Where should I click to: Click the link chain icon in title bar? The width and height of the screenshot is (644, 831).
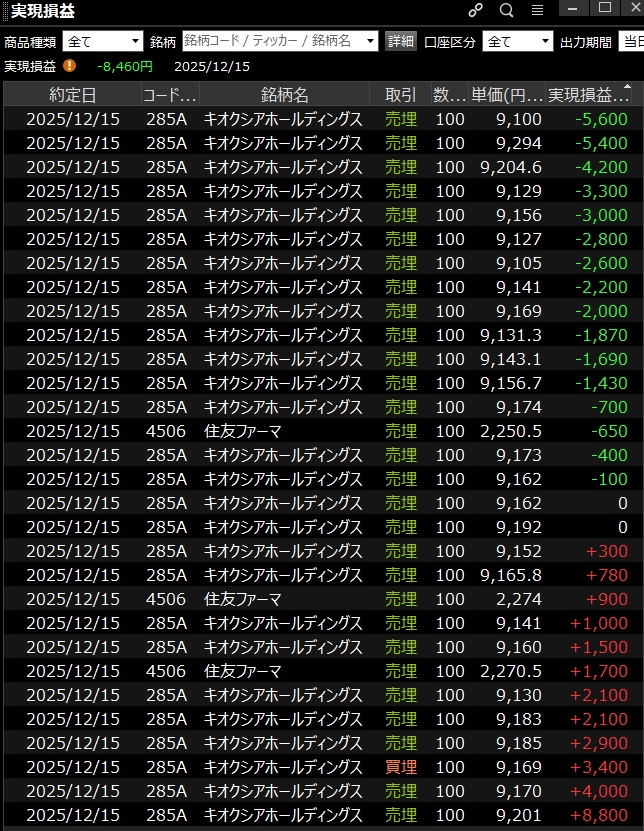coord(476,11)
